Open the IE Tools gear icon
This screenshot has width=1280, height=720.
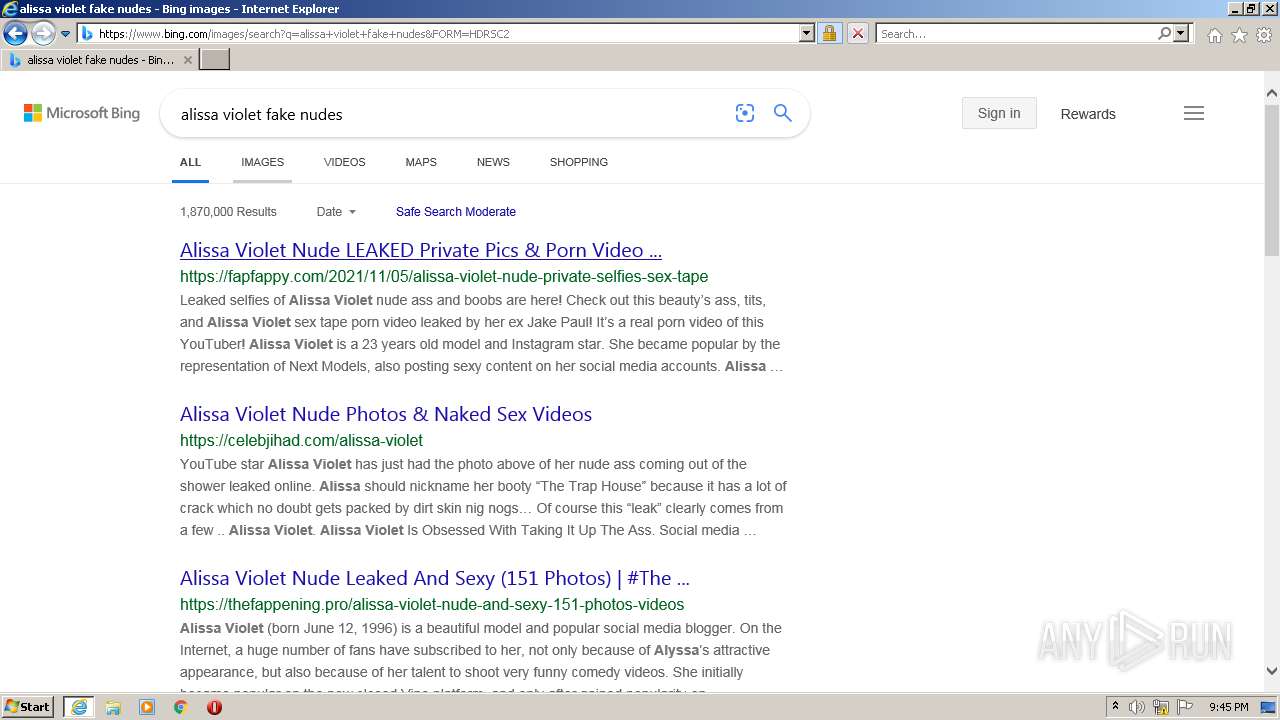pyautogui.click(x=1264, y=35)
